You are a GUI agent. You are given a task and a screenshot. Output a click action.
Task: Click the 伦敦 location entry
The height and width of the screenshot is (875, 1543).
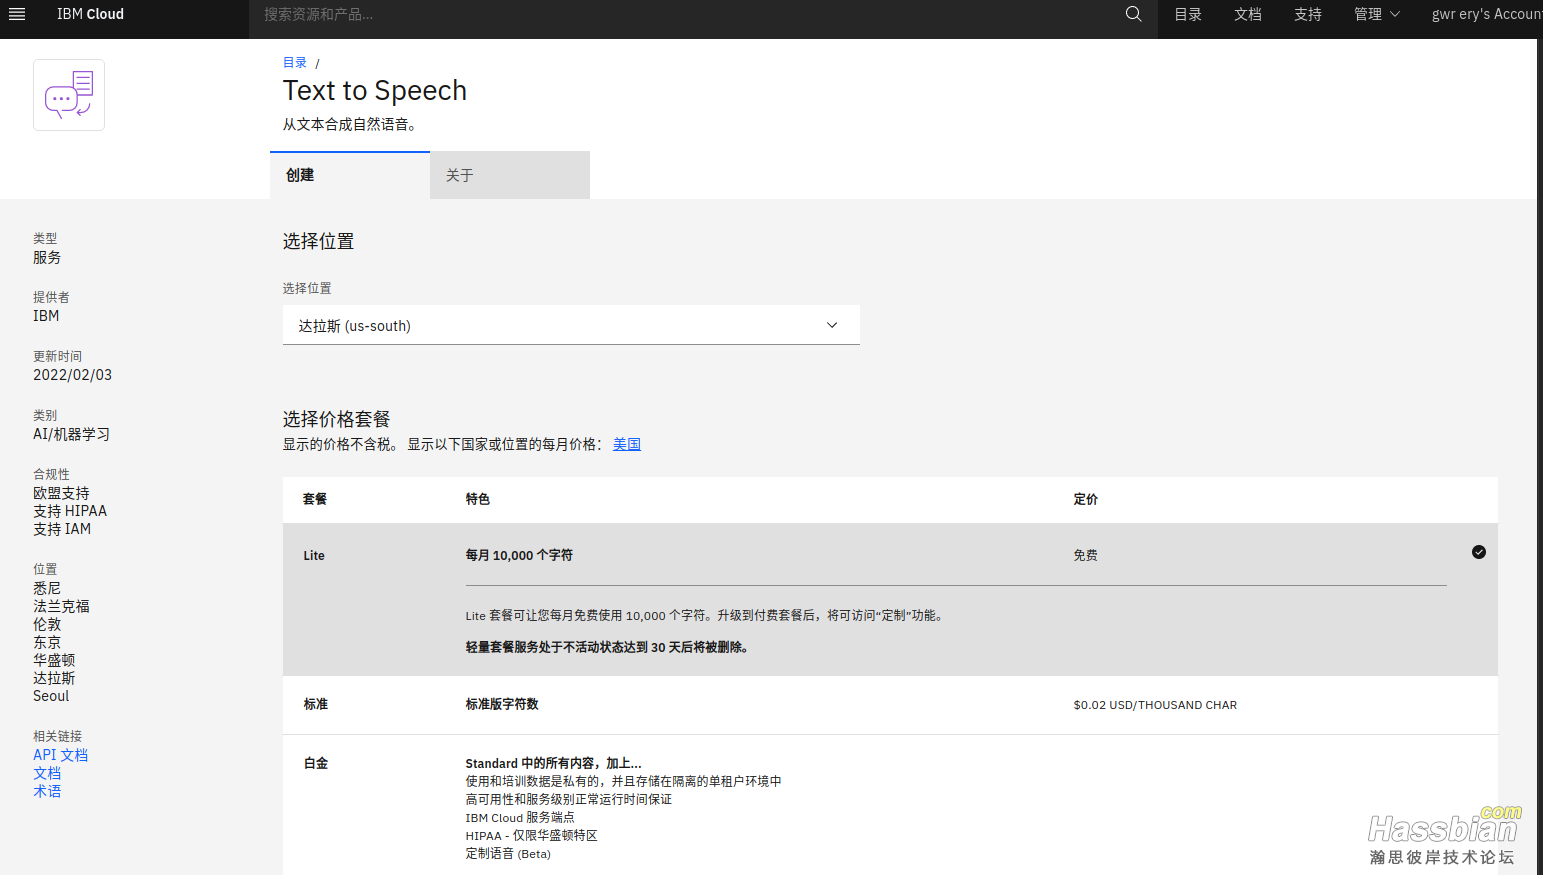(47, 624)
